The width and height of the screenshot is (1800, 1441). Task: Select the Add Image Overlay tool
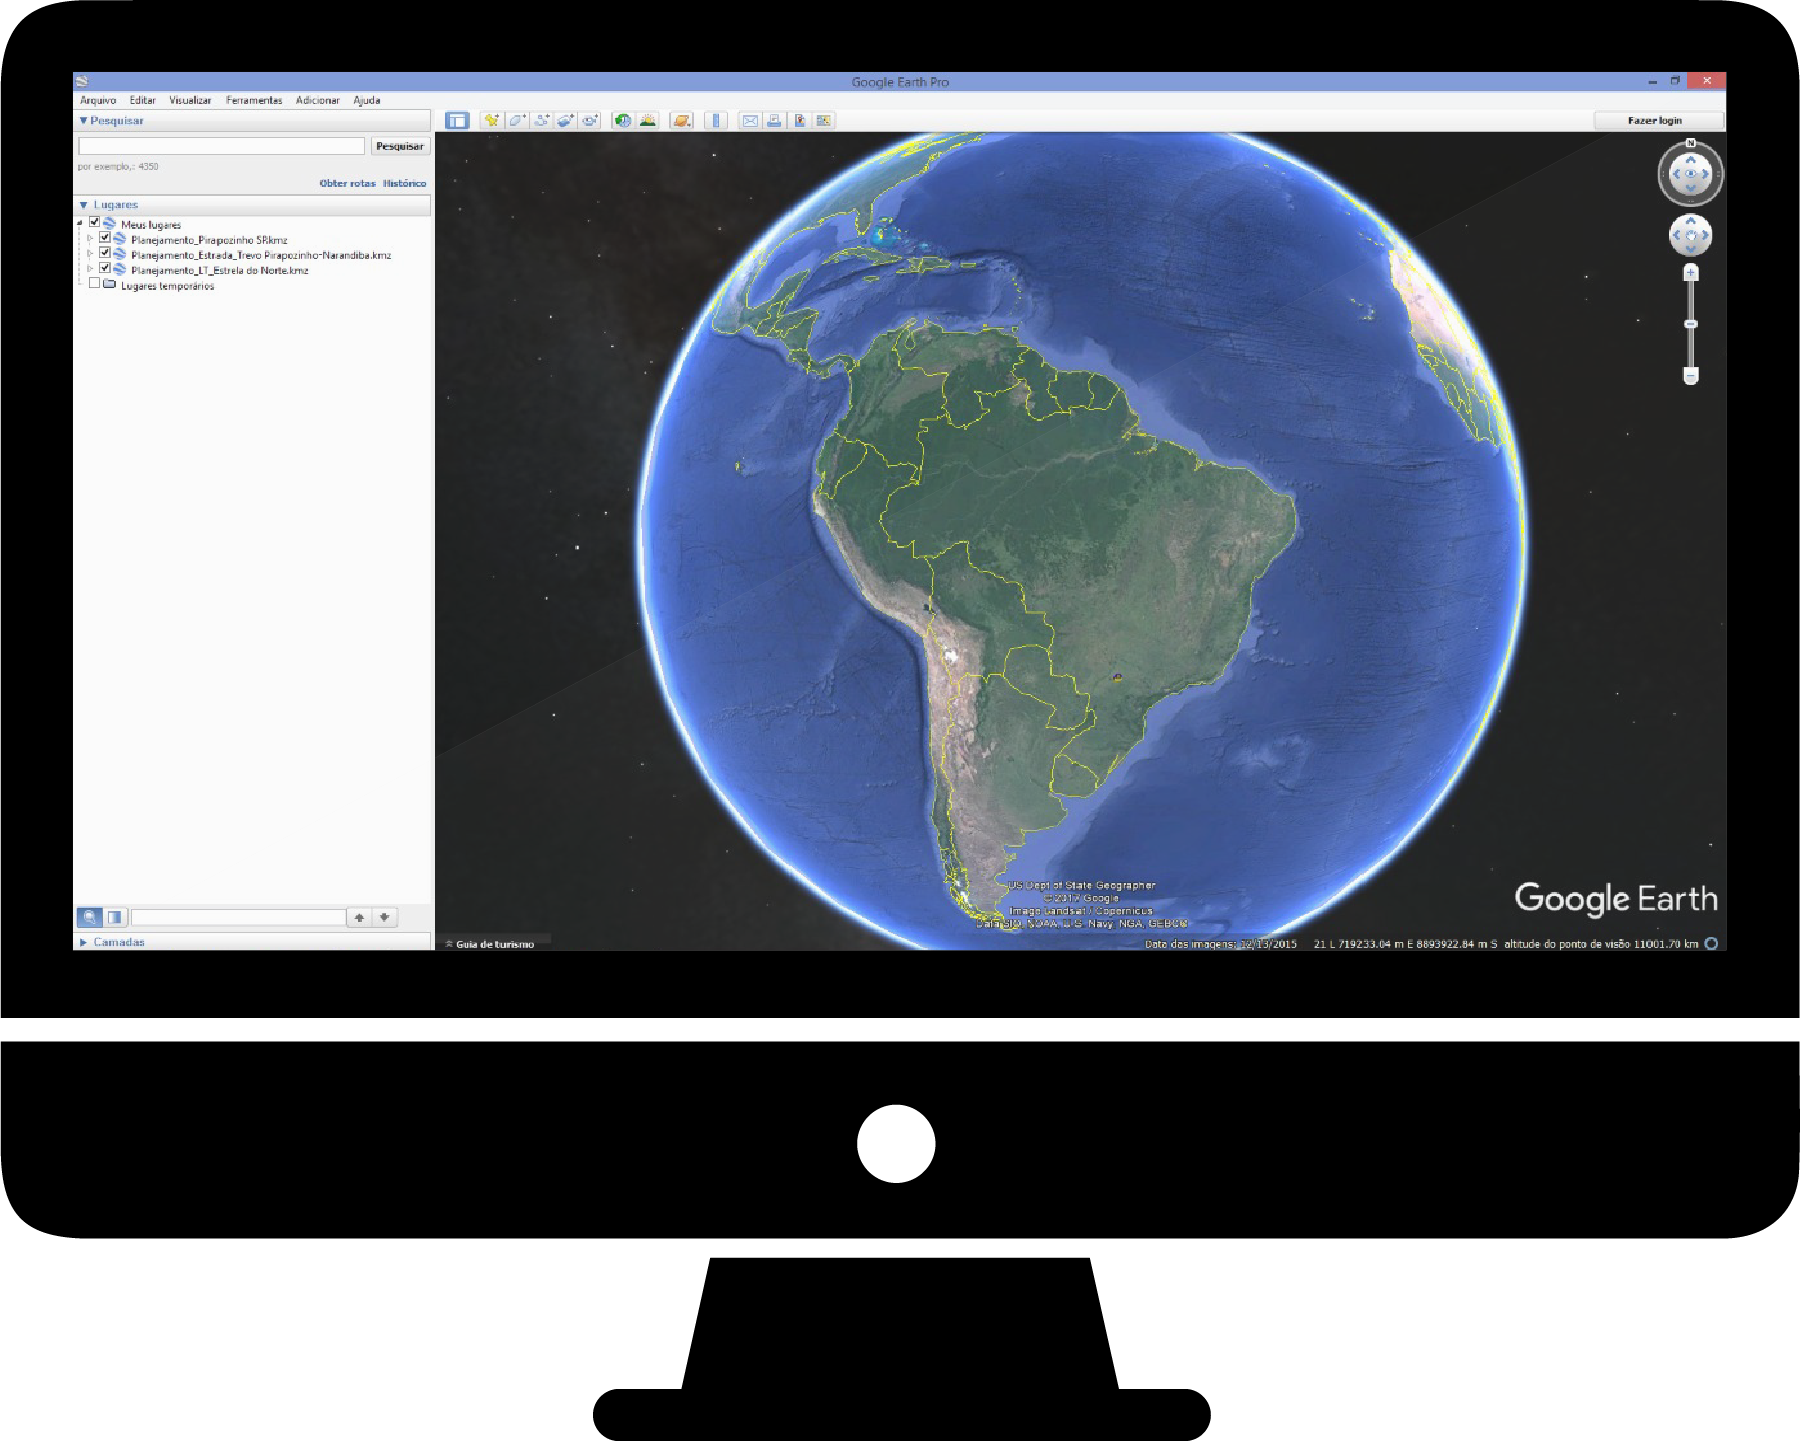tap(565, 120)
